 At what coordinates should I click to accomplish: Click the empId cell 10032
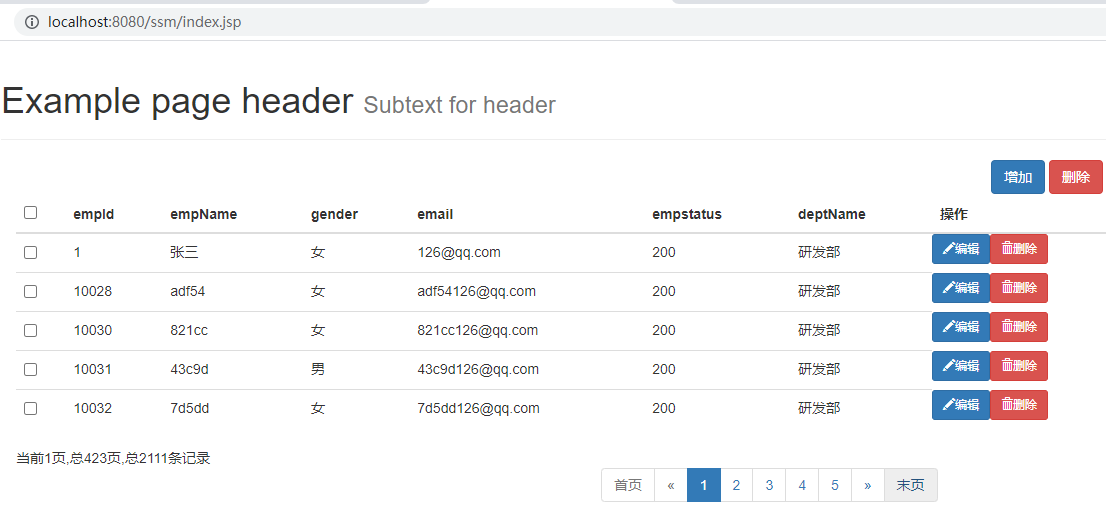coord(93,408)
